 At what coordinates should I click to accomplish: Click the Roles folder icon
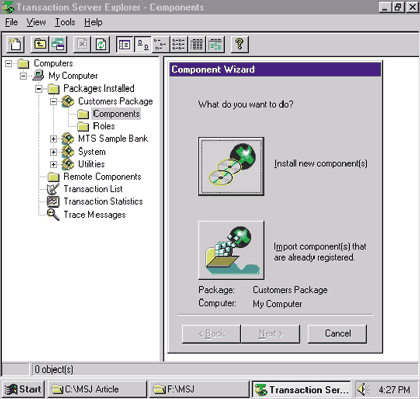83,126
